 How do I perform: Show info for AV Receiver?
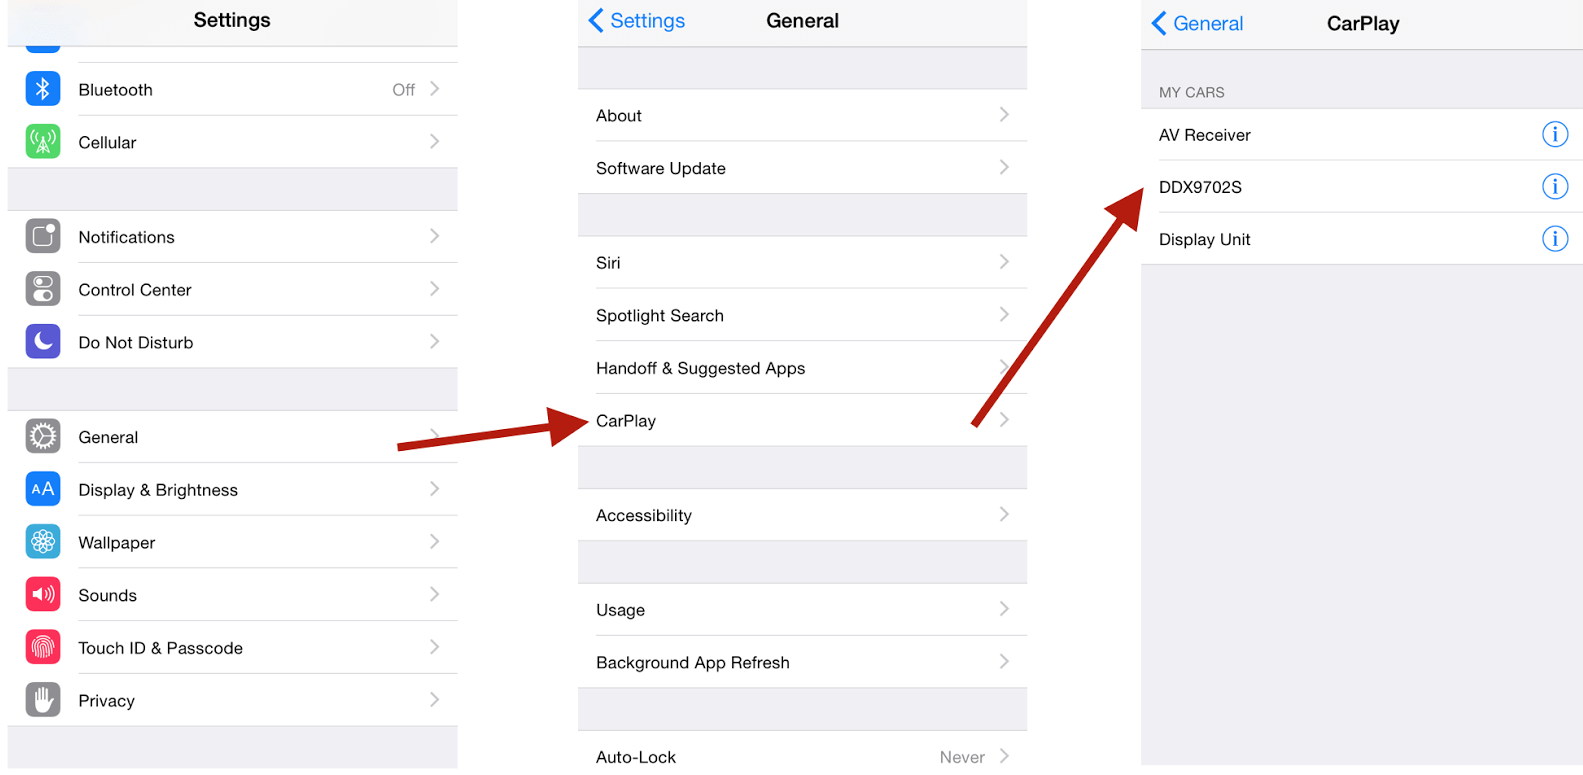tap(1554, 134)
